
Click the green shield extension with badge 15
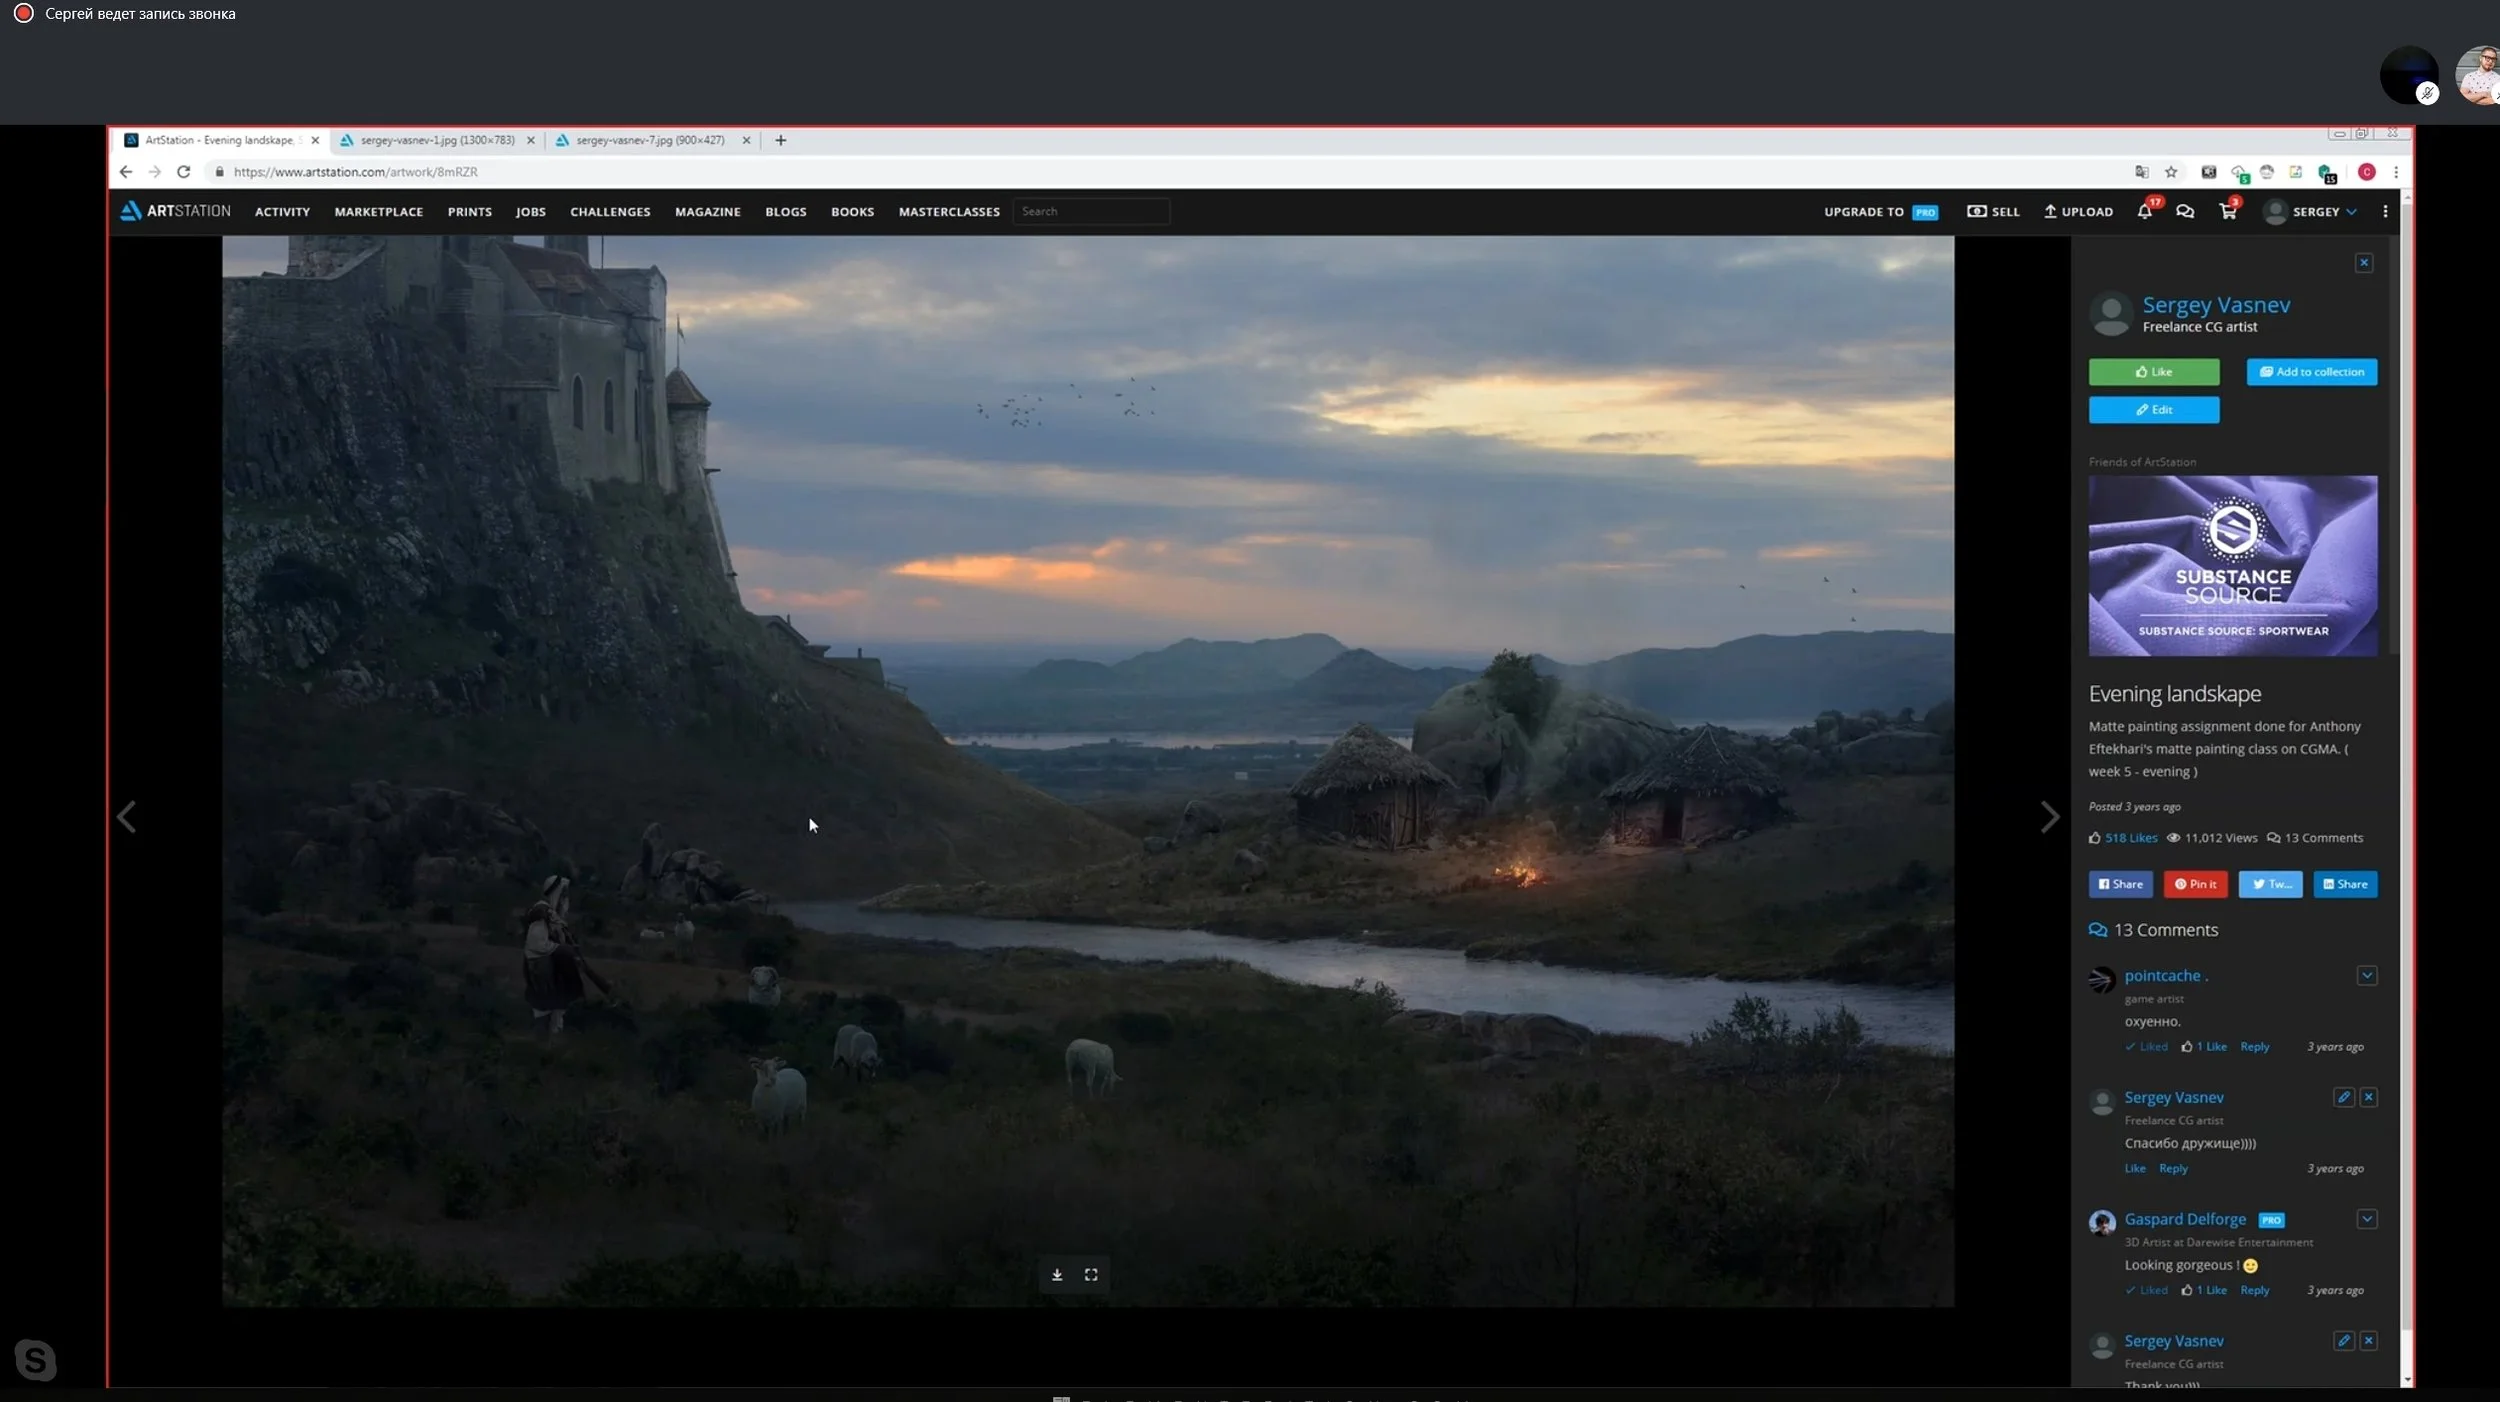point(2326,173)
